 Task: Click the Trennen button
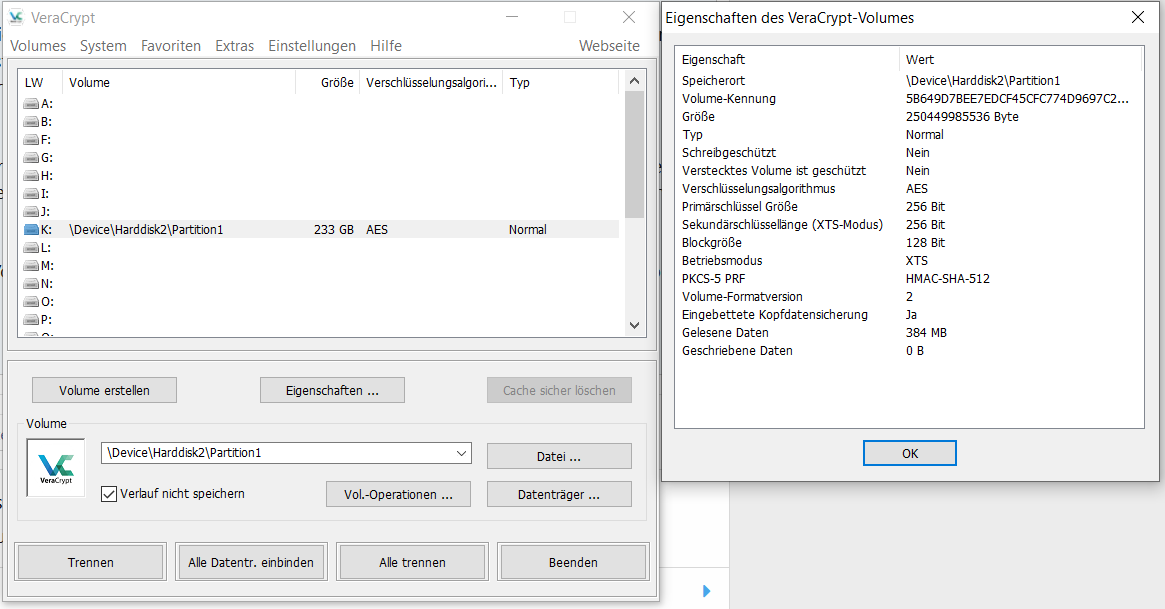(x=91, y=562)
